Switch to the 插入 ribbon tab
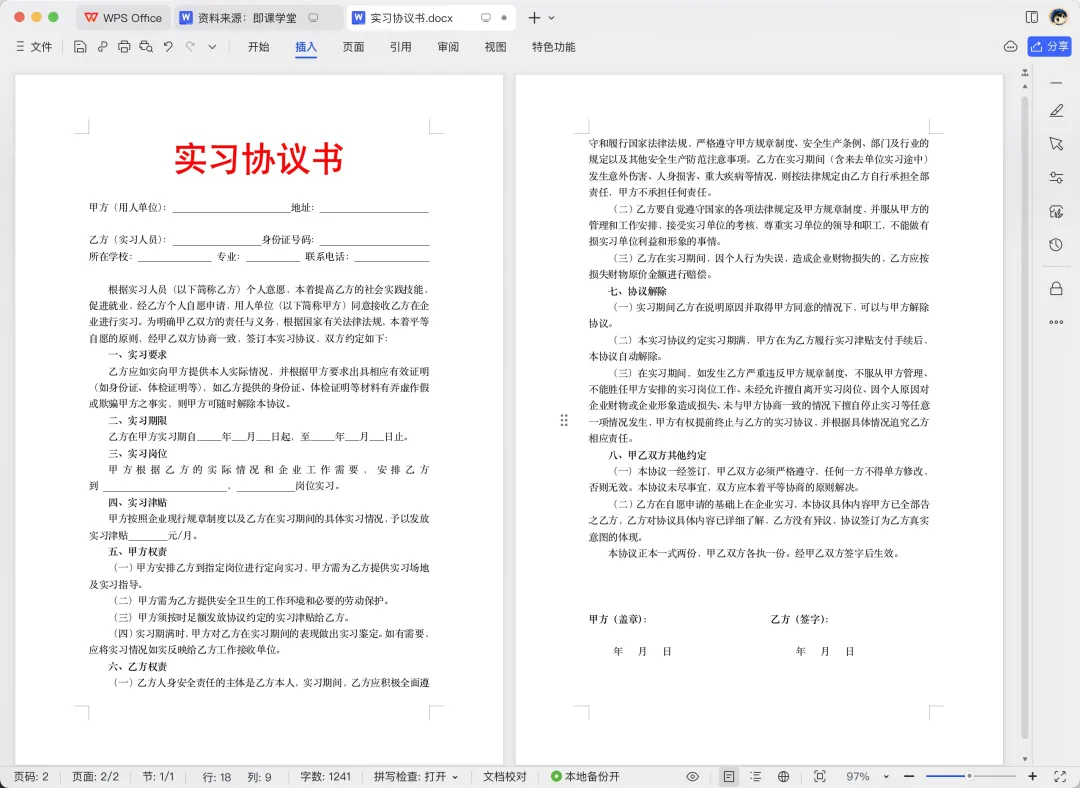This screenshot has height=788, width=1080. [306, 47]
